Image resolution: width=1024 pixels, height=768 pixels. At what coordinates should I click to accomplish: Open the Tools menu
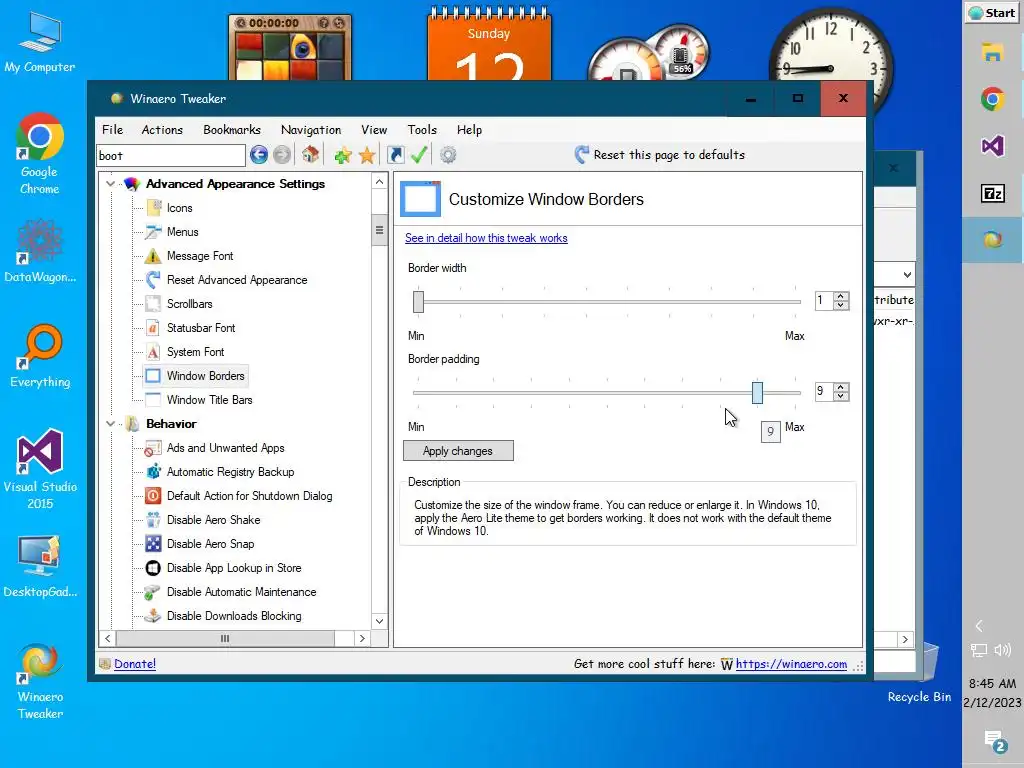[x=422, y=129]
